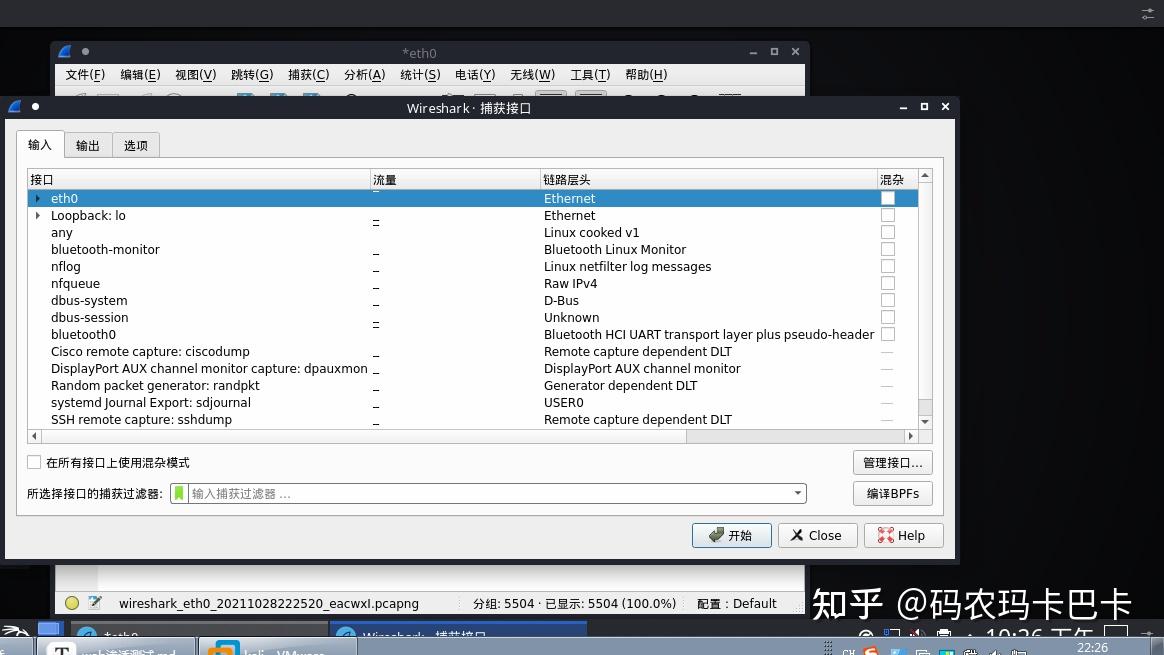
Task: Select the blue workspace icon in the taskbar
Action: click(49, 630)
